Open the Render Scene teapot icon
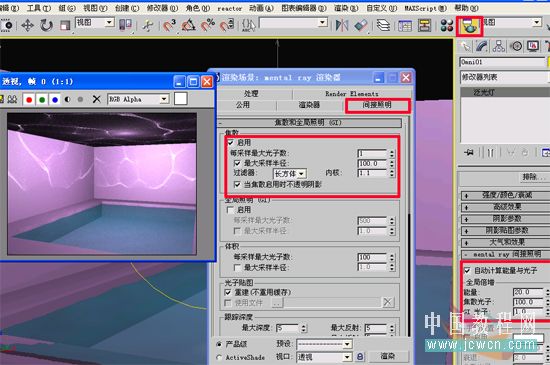This screenshot has height=365, width=550. (469, 26)
